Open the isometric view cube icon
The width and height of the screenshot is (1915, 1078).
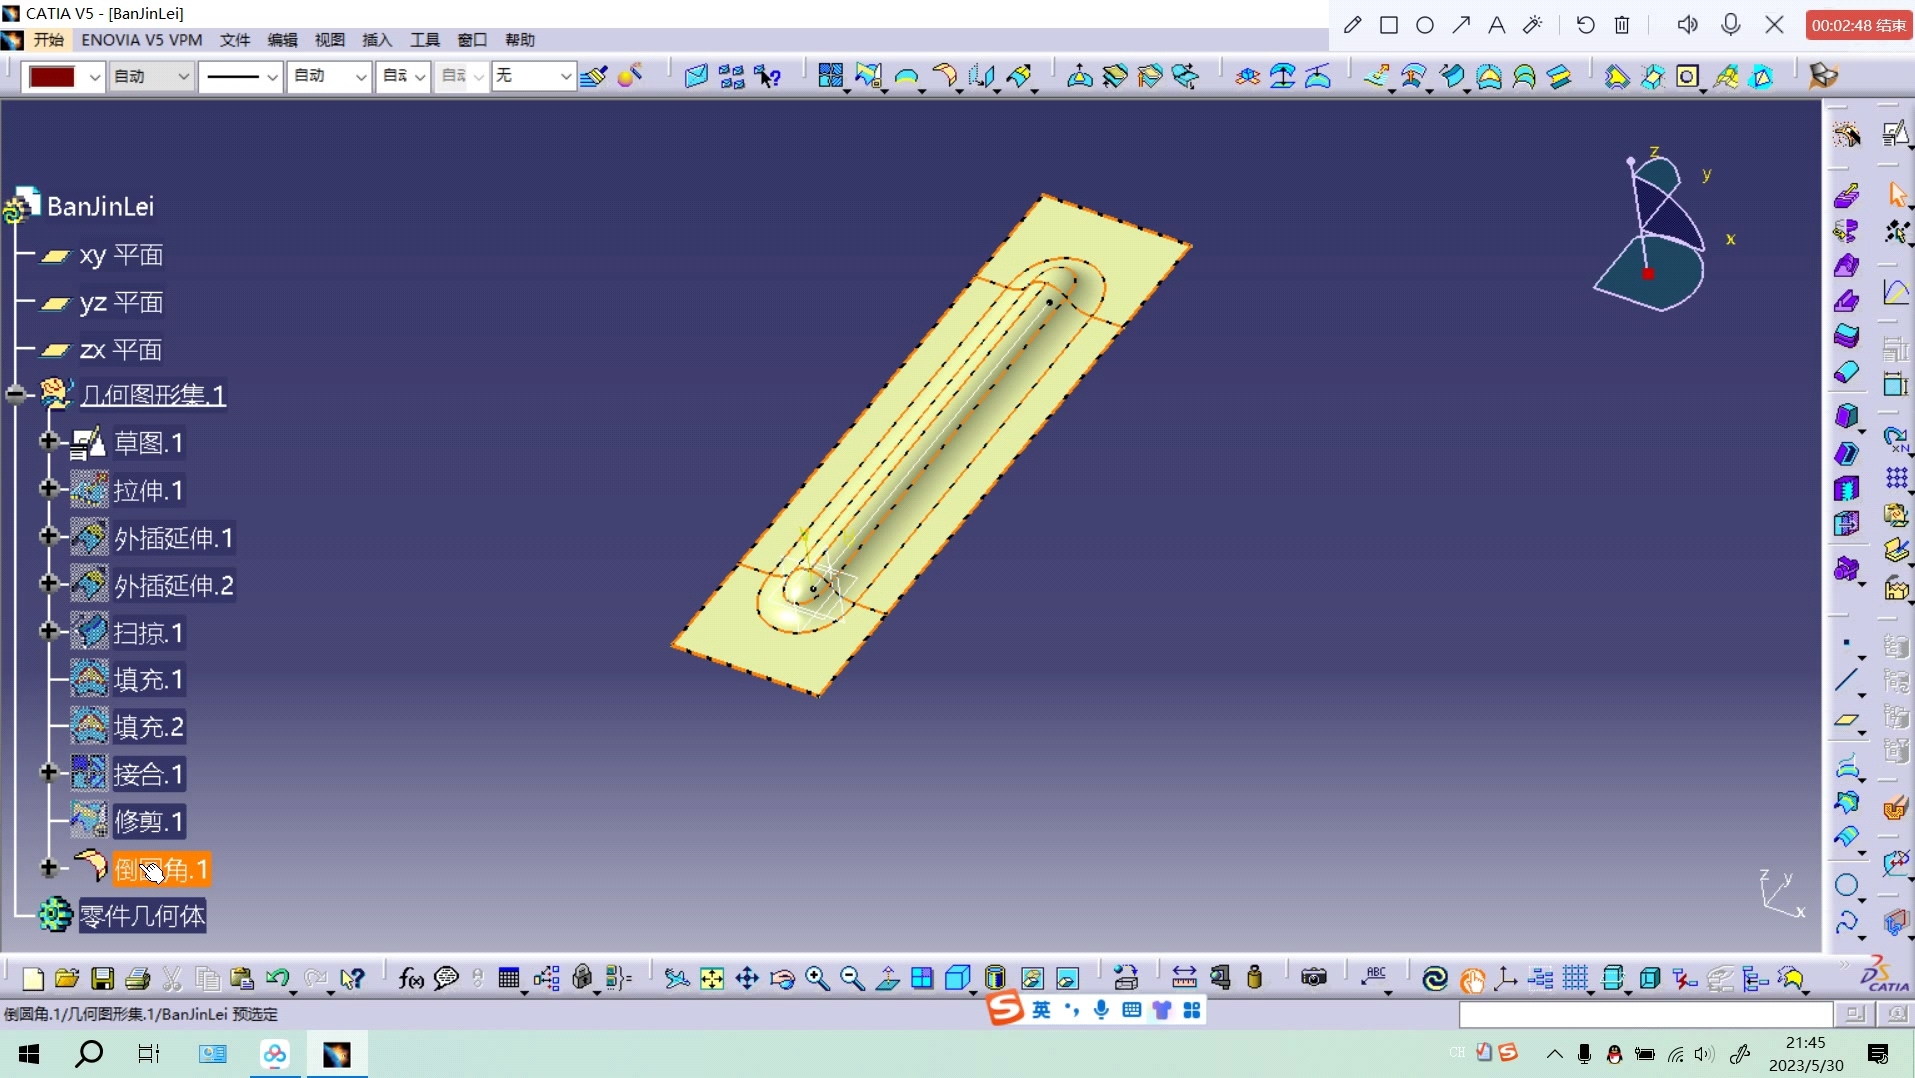(958, 979)
